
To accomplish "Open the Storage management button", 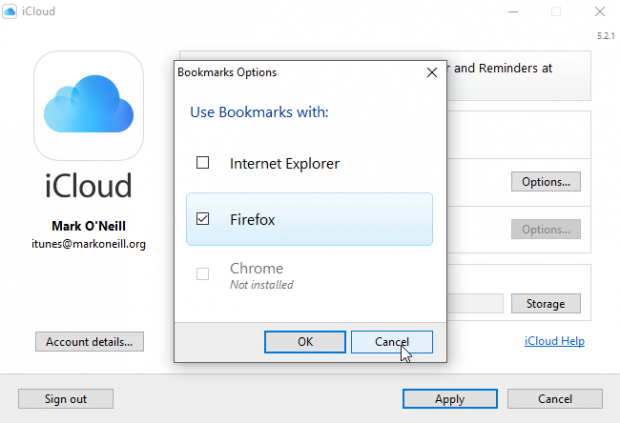I will pyautogui.click(x=545, y=303).
